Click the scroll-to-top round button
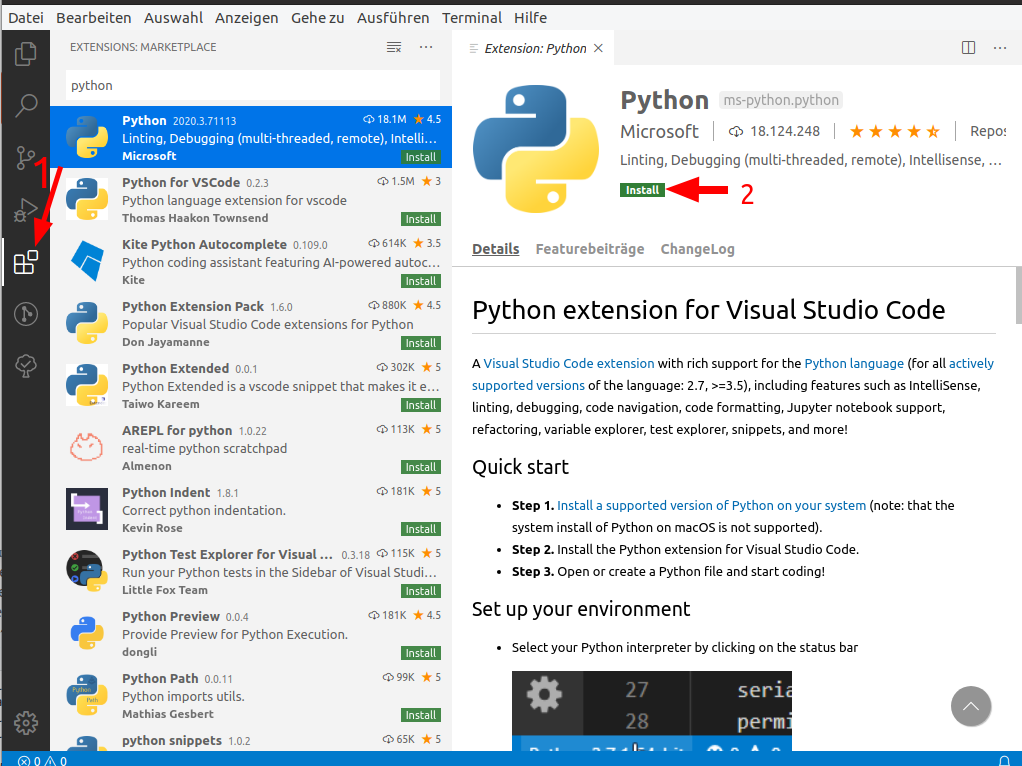 click(x=971, y=706)
